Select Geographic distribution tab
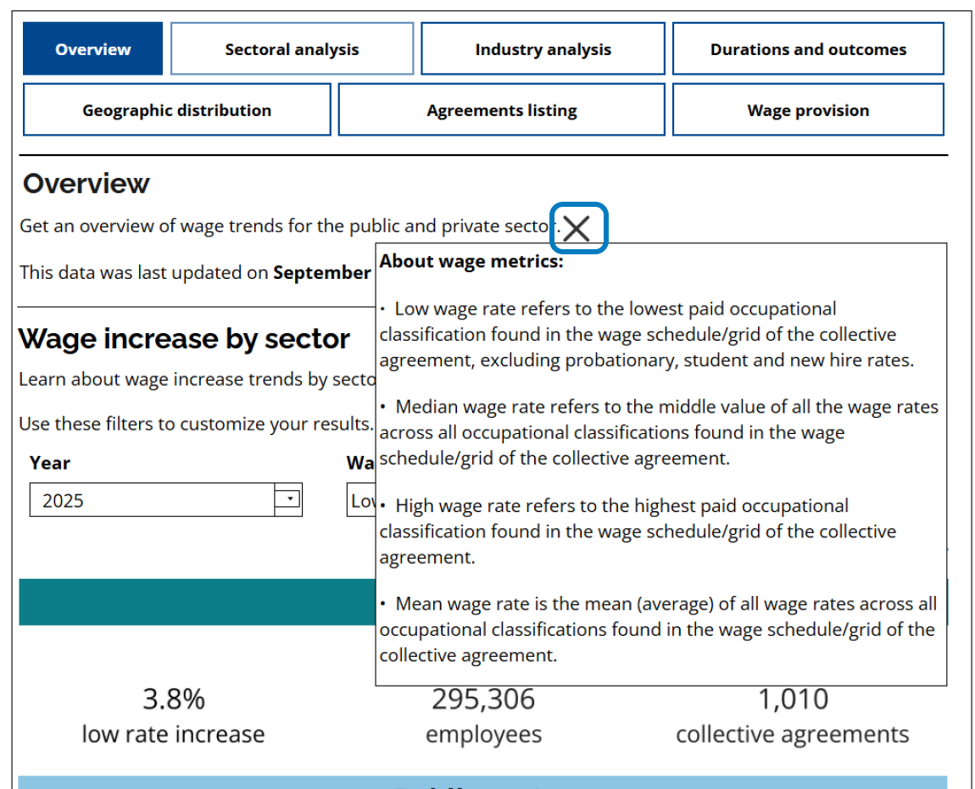This screenshot has width=975, height=789. tap(177, 110)
